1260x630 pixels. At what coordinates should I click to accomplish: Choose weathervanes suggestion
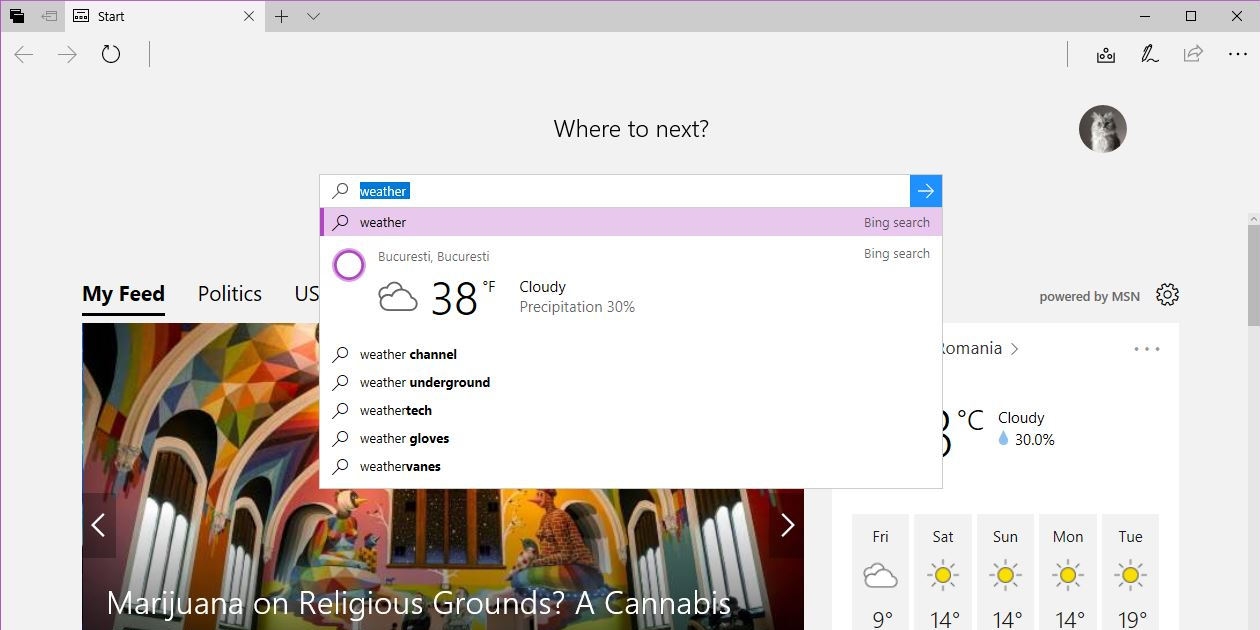click(631, 466)
